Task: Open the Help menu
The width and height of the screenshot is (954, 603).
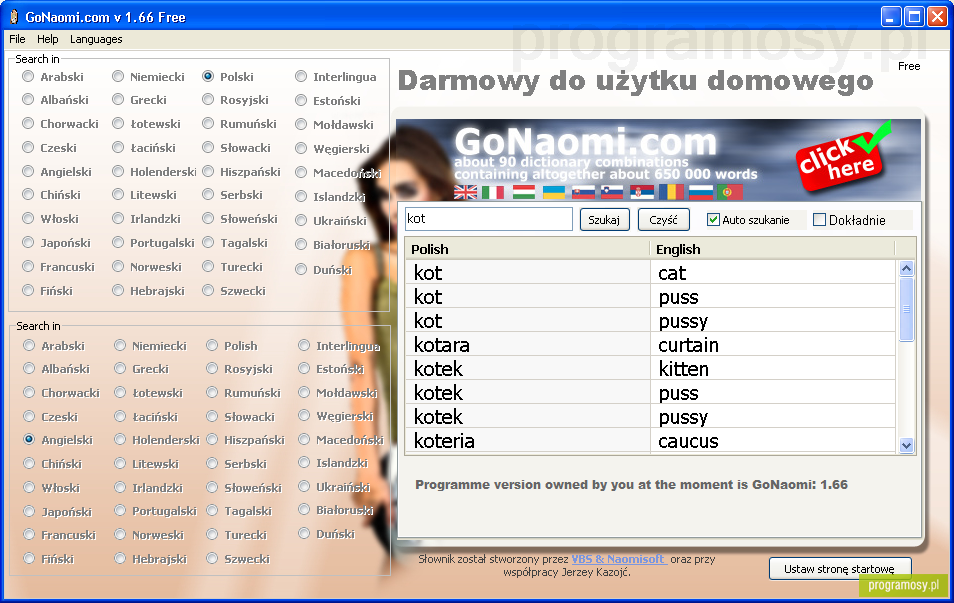Action: [x=47, y=39]
